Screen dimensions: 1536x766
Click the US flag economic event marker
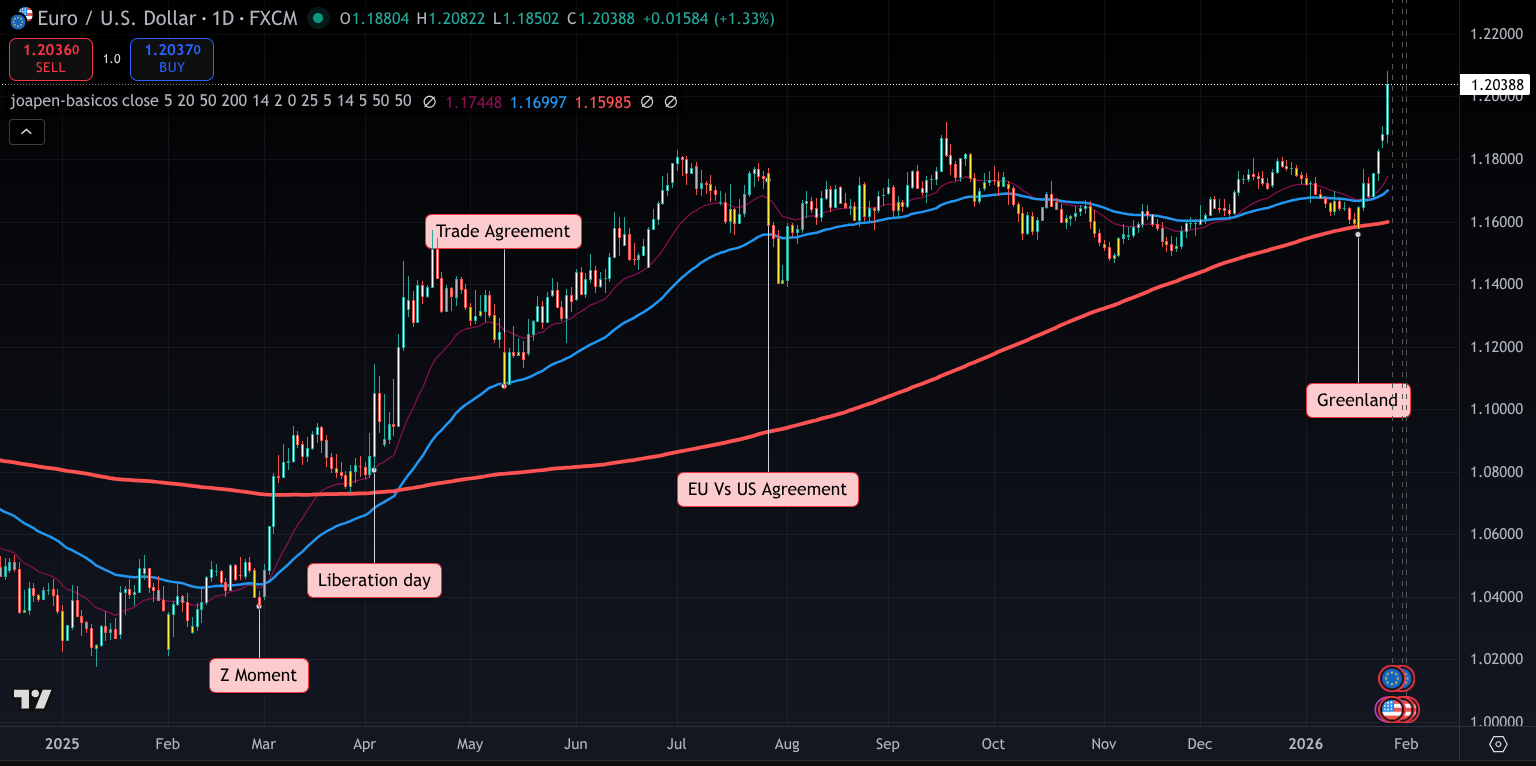(x=1390, y=710)
